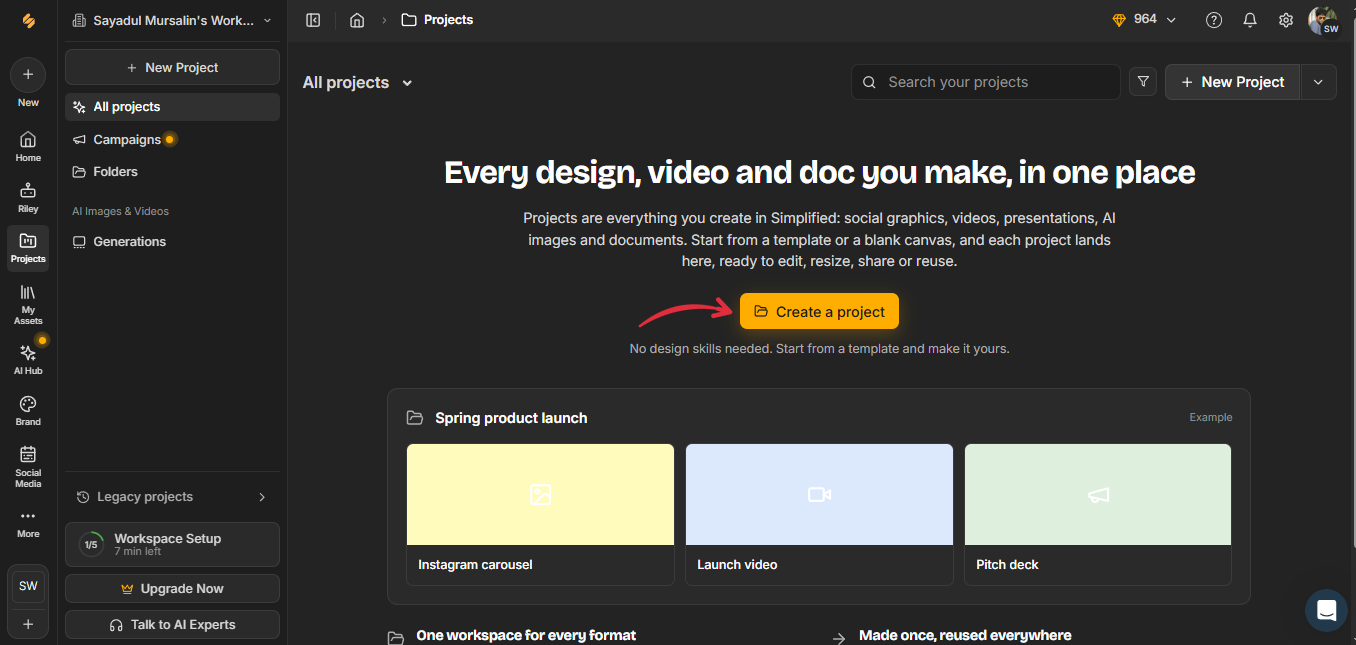Screen dimensions: 1356x645
Task: Click the SW workspace switcher tile
Action: tap(28, 586)
